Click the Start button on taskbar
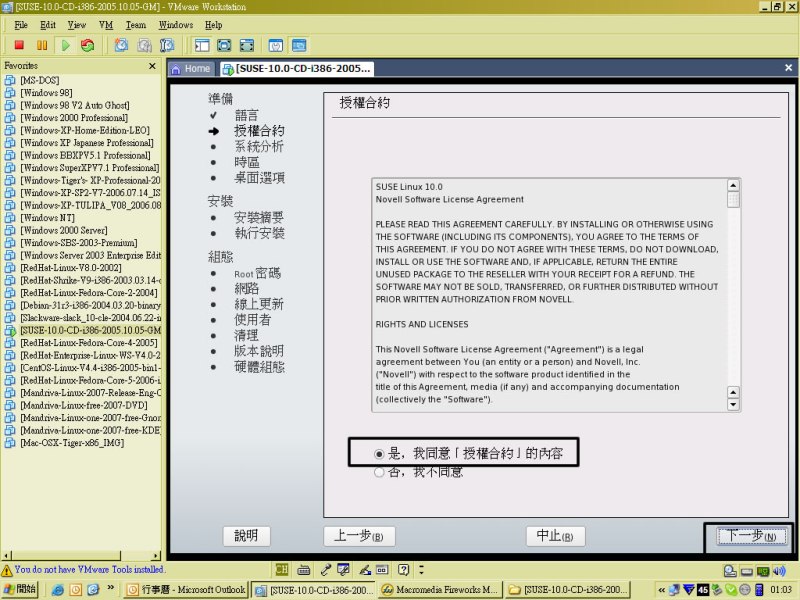 [x=20, y=589]
